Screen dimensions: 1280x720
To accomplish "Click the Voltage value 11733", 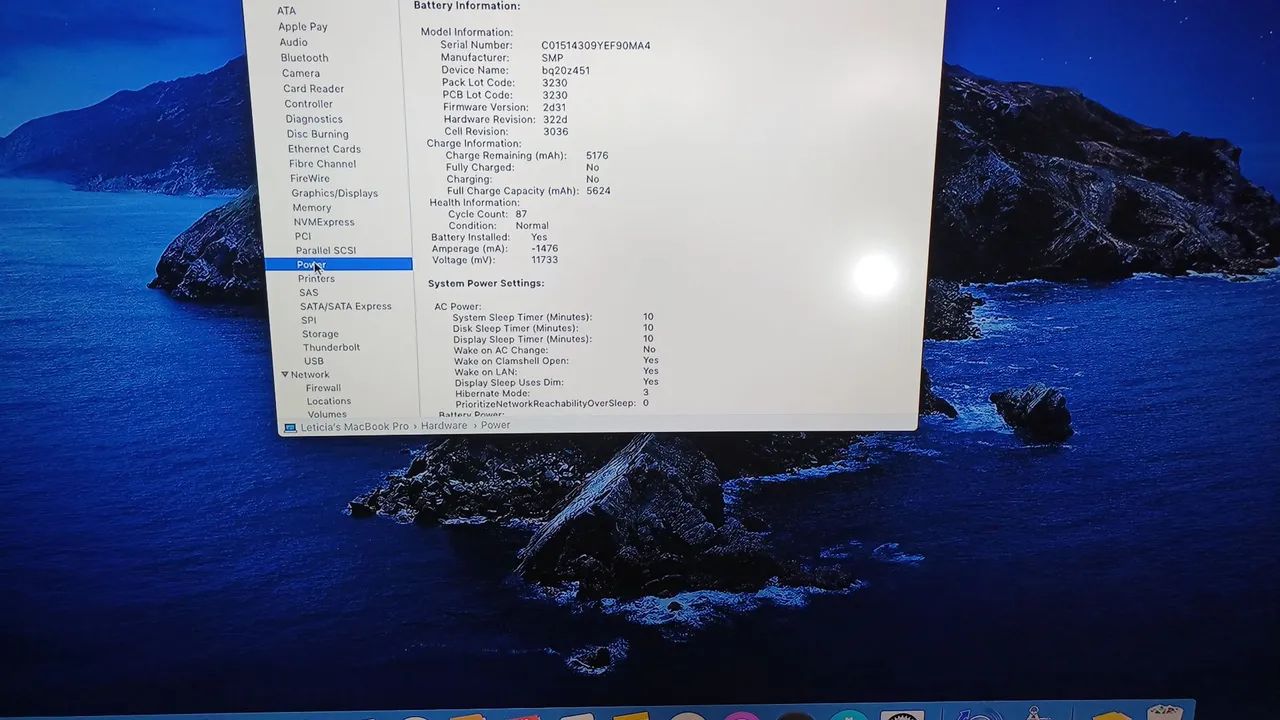I will pyautogui.click(x=544, y=260).
